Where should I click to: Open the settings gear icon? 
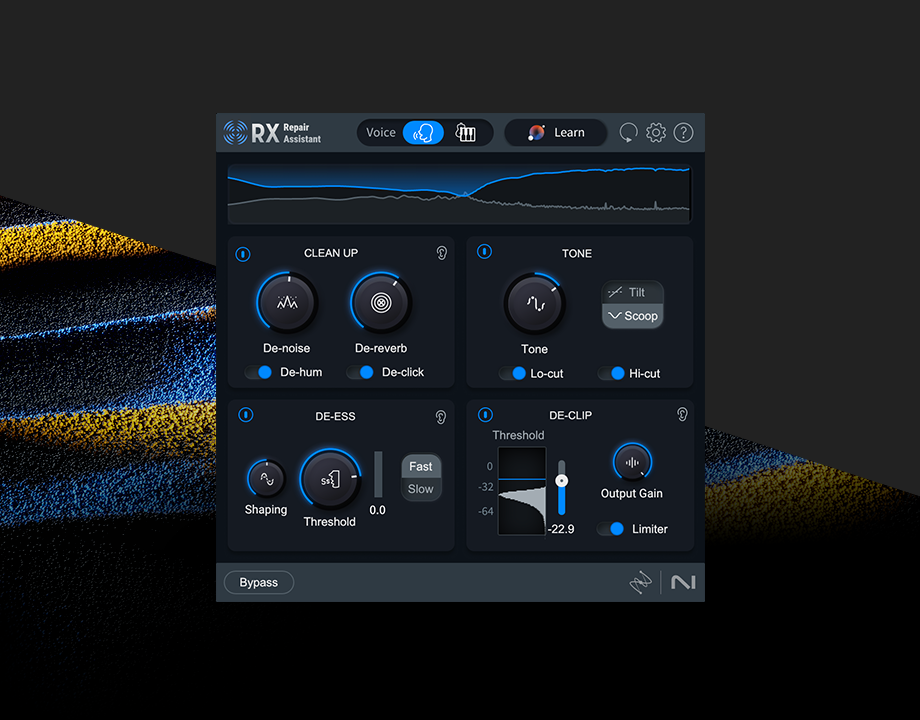(656, 133)
